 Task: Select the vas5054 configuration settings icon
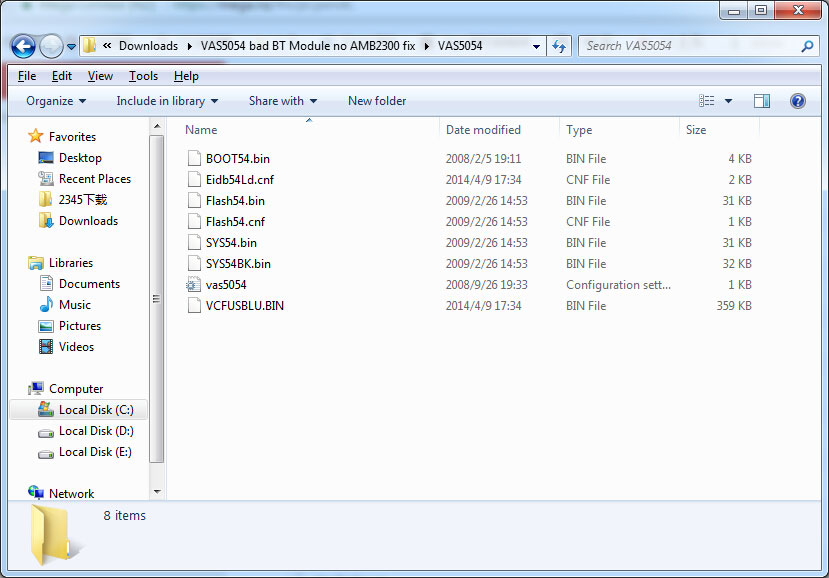[194, 285]
